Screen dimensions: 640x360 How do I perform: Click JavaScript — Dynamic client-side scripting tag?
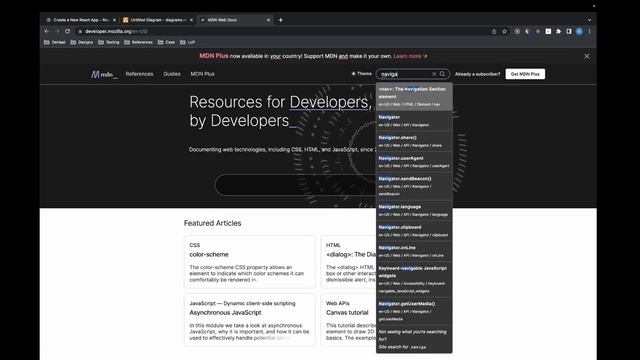click(242, 303)
